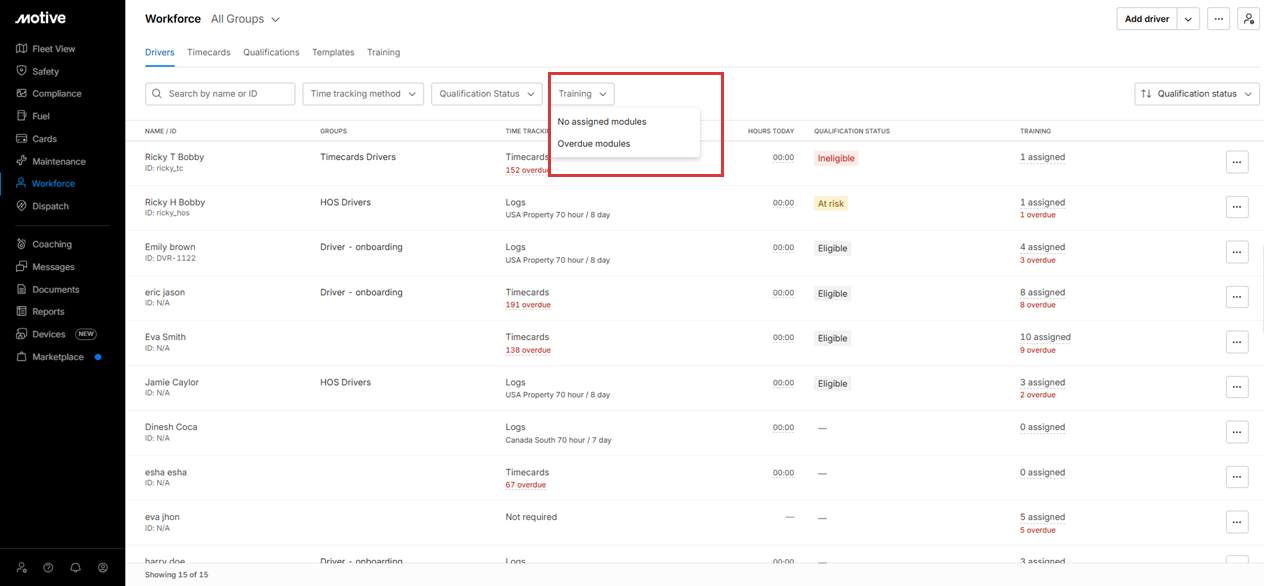This screenshot has width=1264, height=586.
Task: Open the All Groups selector
Action: click(x=245, y=19)
